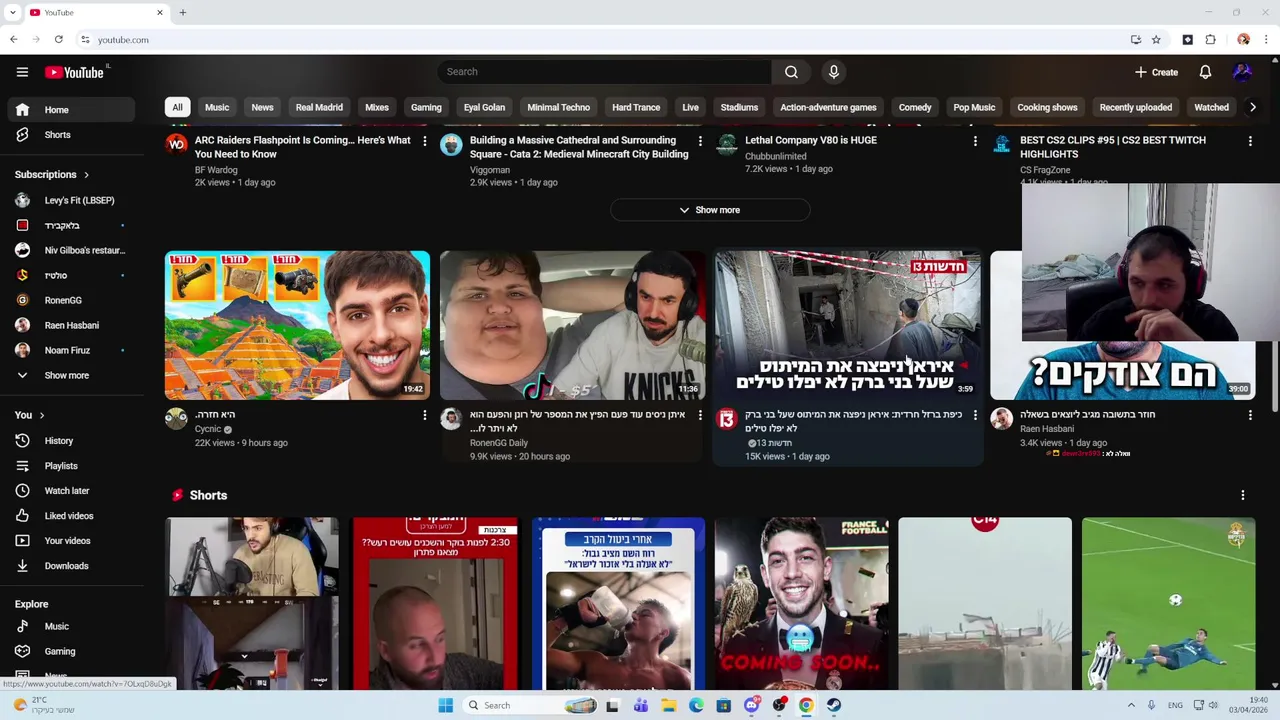Viewport: 1280px width, 720px height.
Task: Start voice search with the microphone icon
Action: tap(833, 72)
